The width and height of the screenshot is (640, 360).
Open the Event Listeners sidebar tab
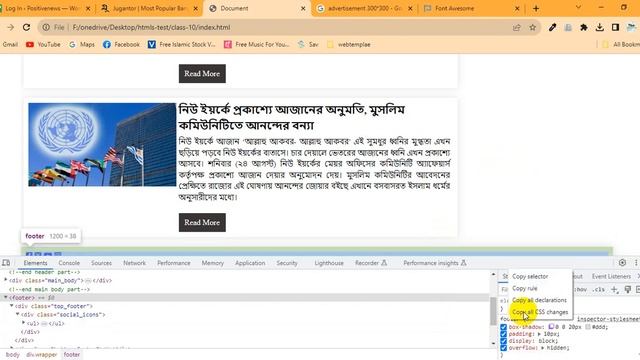pyautogui.click(x=611, y=276)
